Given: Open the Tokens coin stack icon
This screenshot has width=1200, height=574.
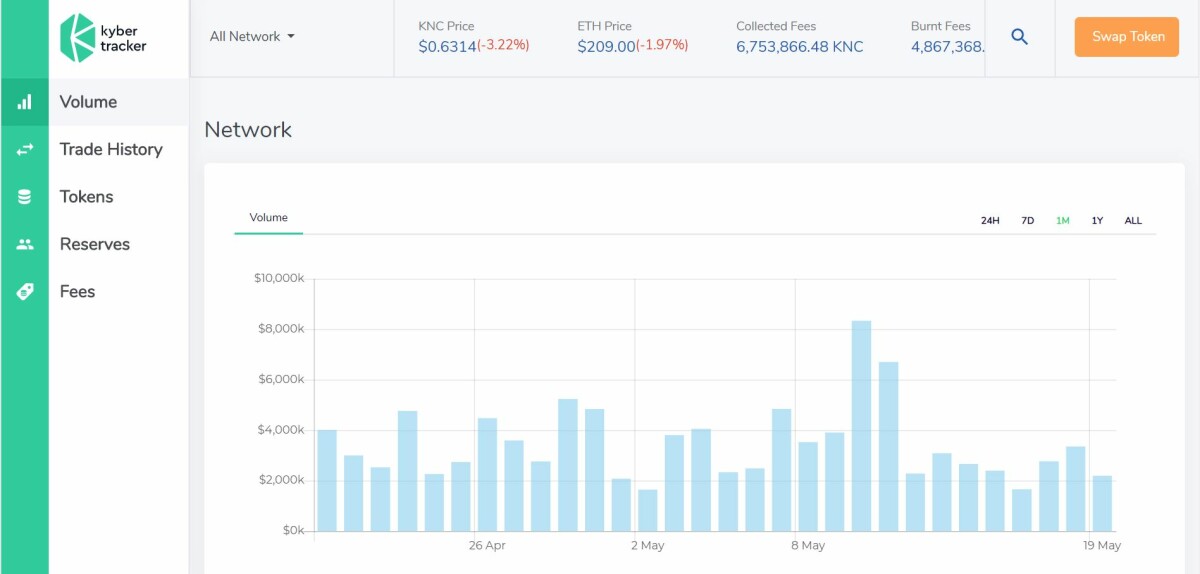Looking at the screenshot, I should (25, 197).
